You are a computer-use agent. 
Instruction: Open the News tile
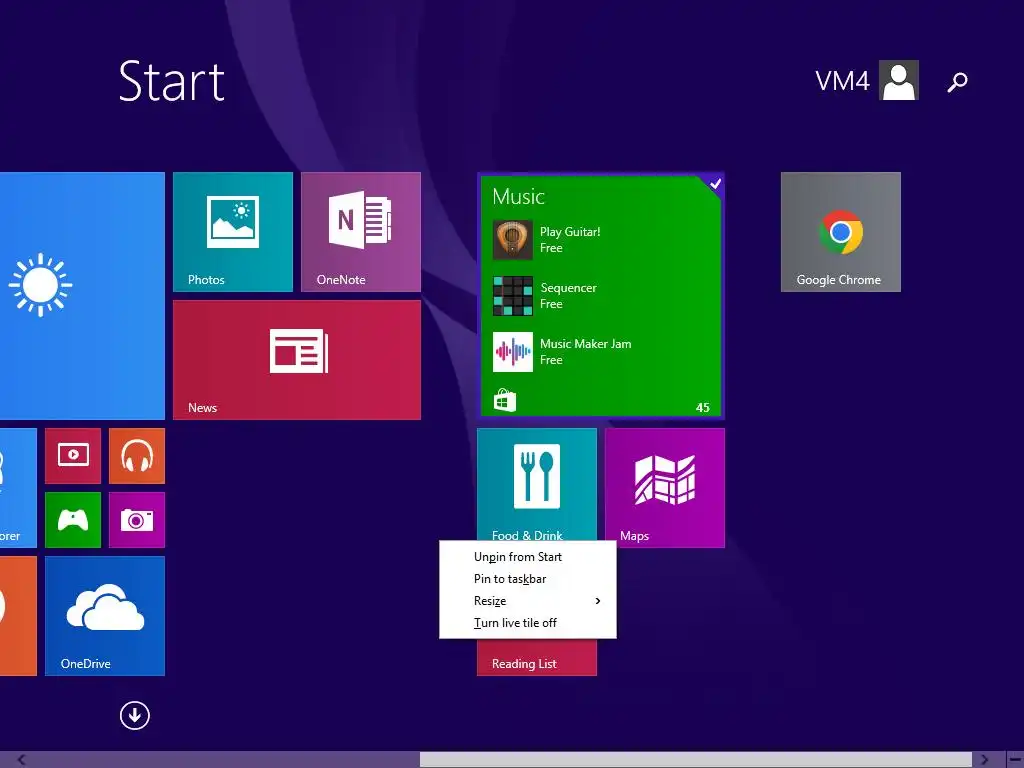[296, 360]
